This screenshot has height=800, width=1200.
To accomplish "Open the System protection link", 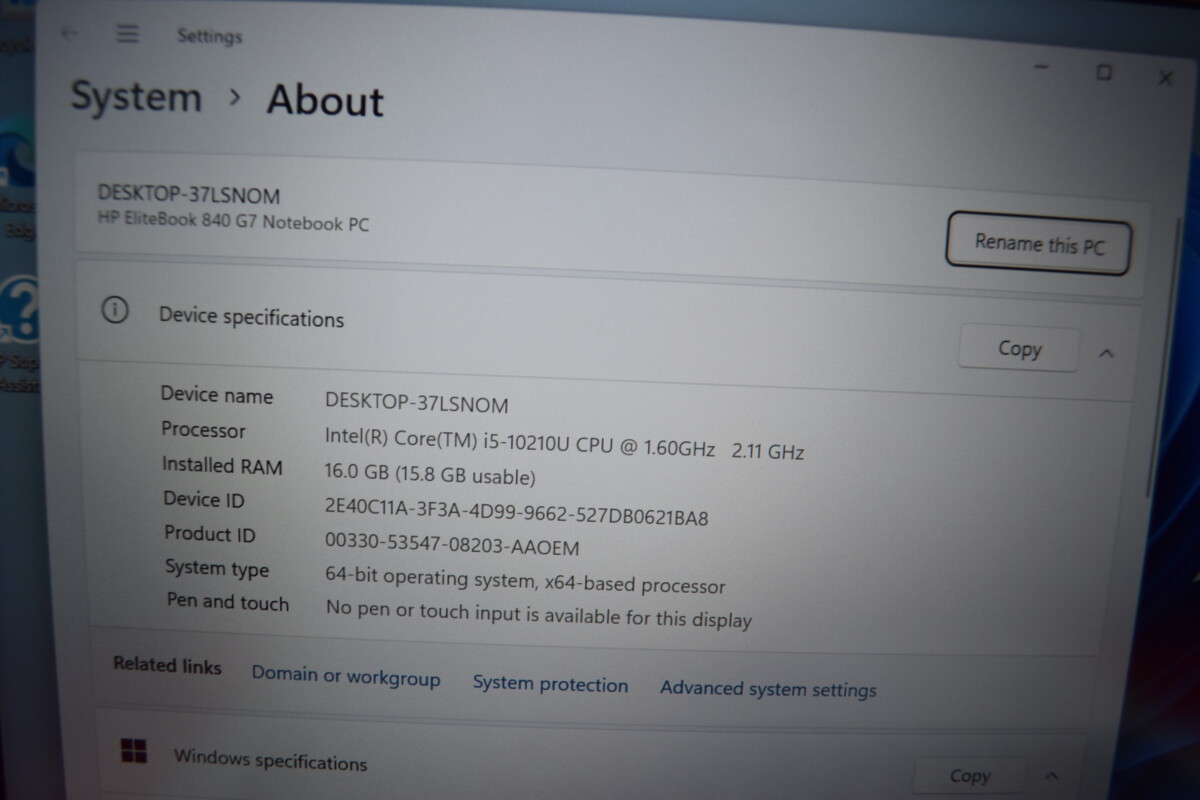I will click(550, 684).
